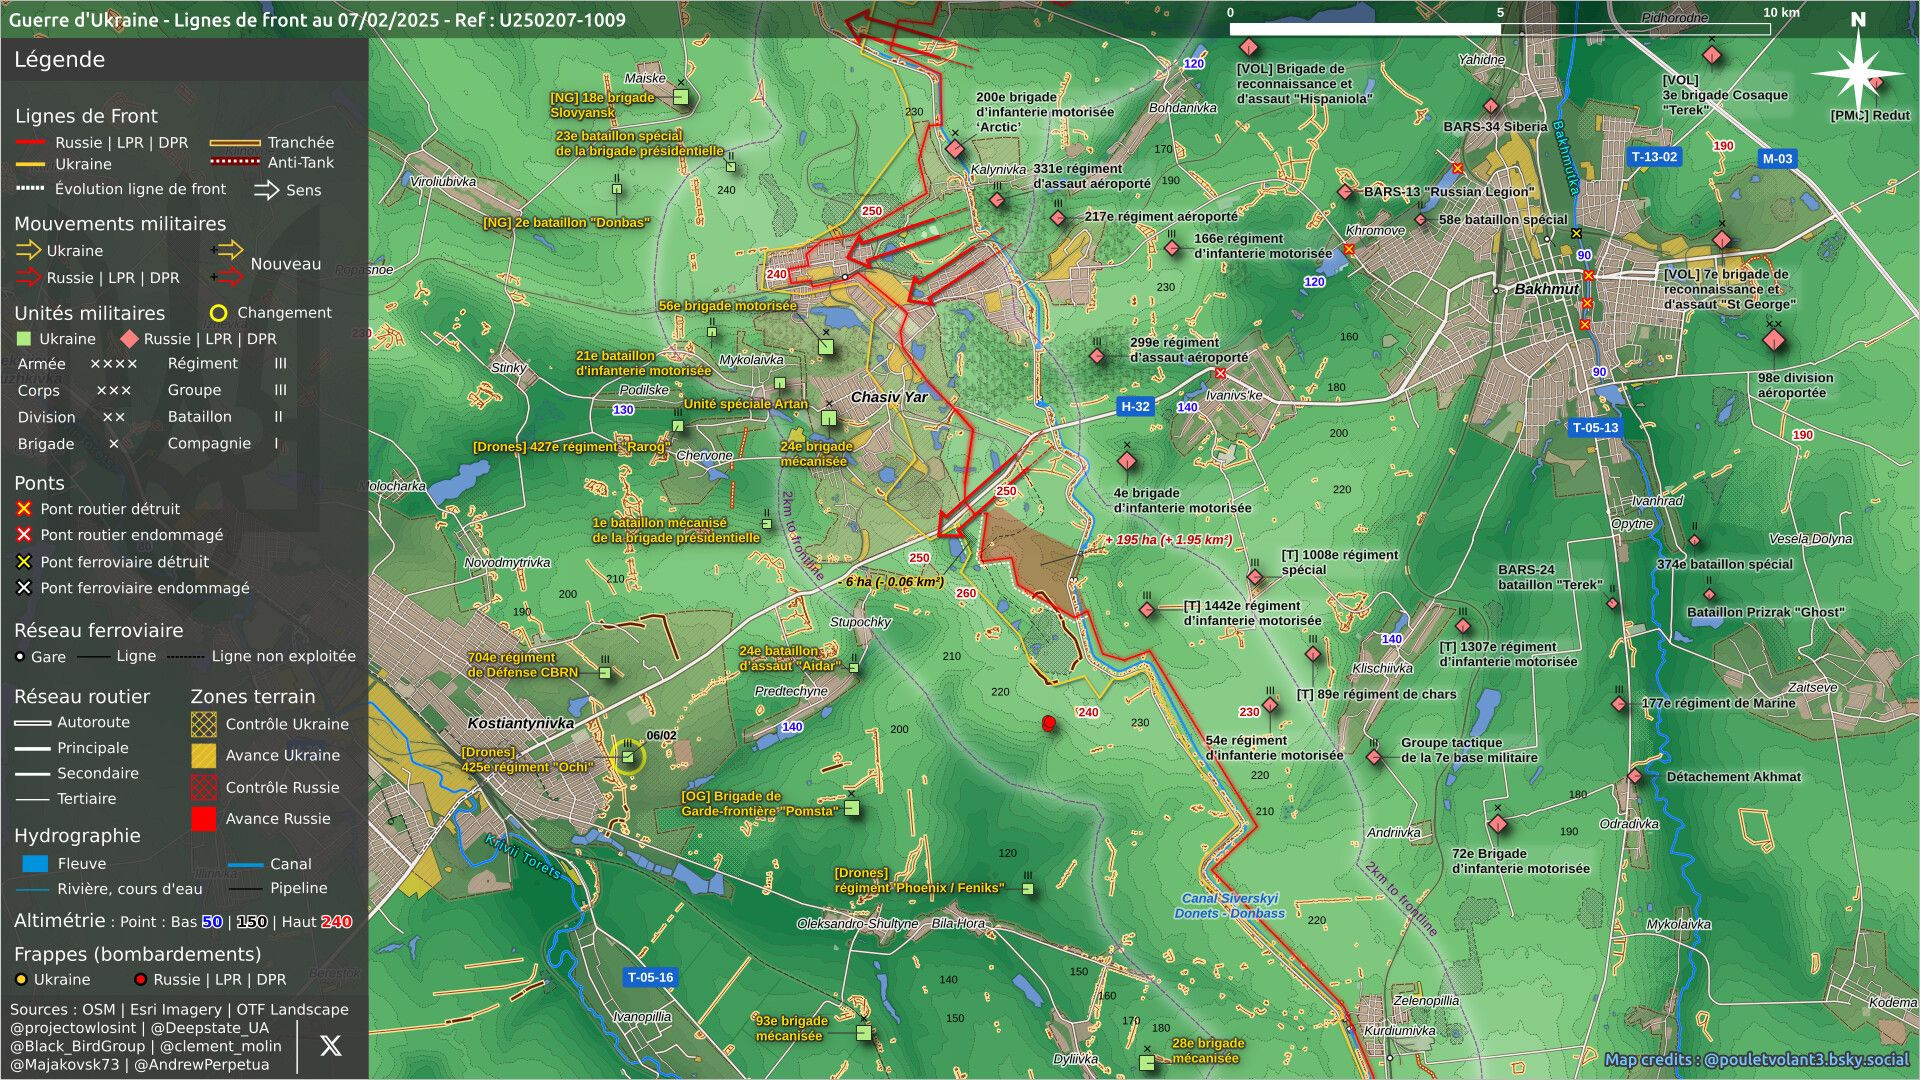Click the 'Unité spéciale Artan' label
This screenshot has width=1920, height=1080.
point(745,404)
